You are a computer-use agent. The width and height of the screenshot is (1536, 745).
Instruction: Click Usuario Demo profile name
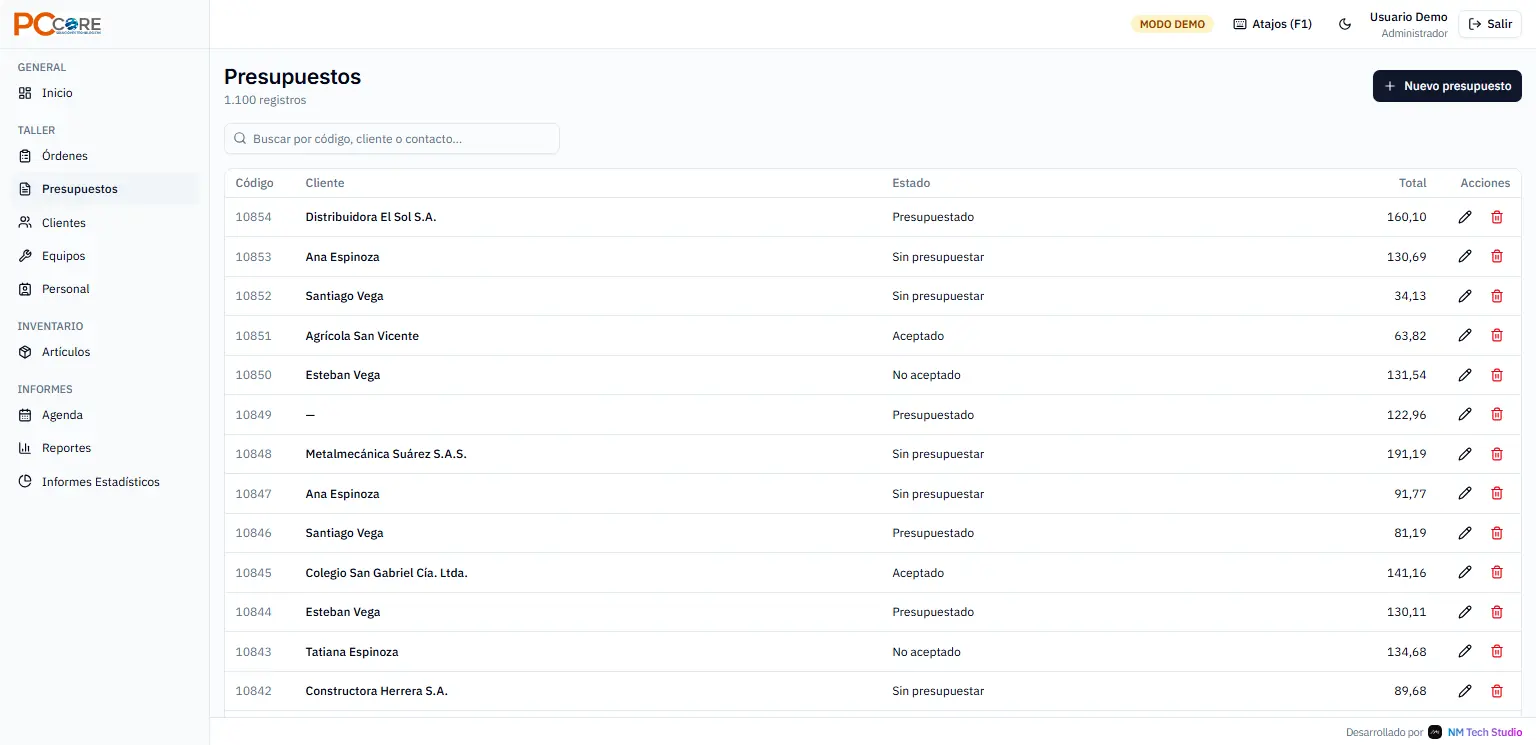coord(1408,17)
